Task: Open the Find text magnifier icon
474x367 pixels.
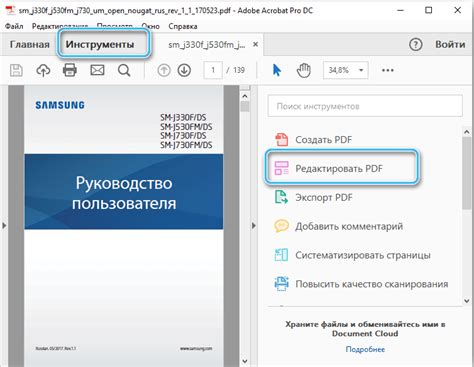Action: coord(124,70)
